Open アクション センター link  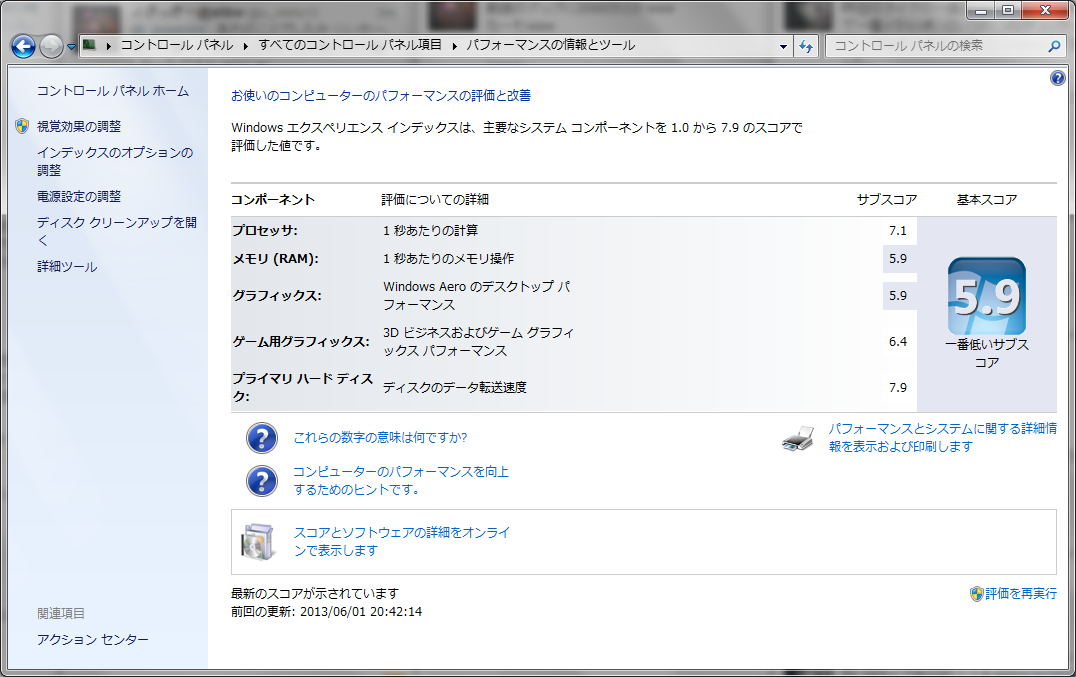[x=93, y=640]
